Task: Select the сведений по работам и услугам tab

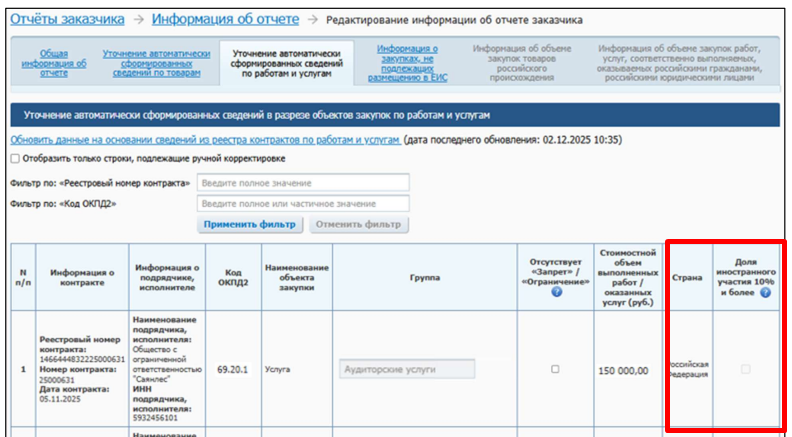Action: pyautogui.click(x=286, y=61)
